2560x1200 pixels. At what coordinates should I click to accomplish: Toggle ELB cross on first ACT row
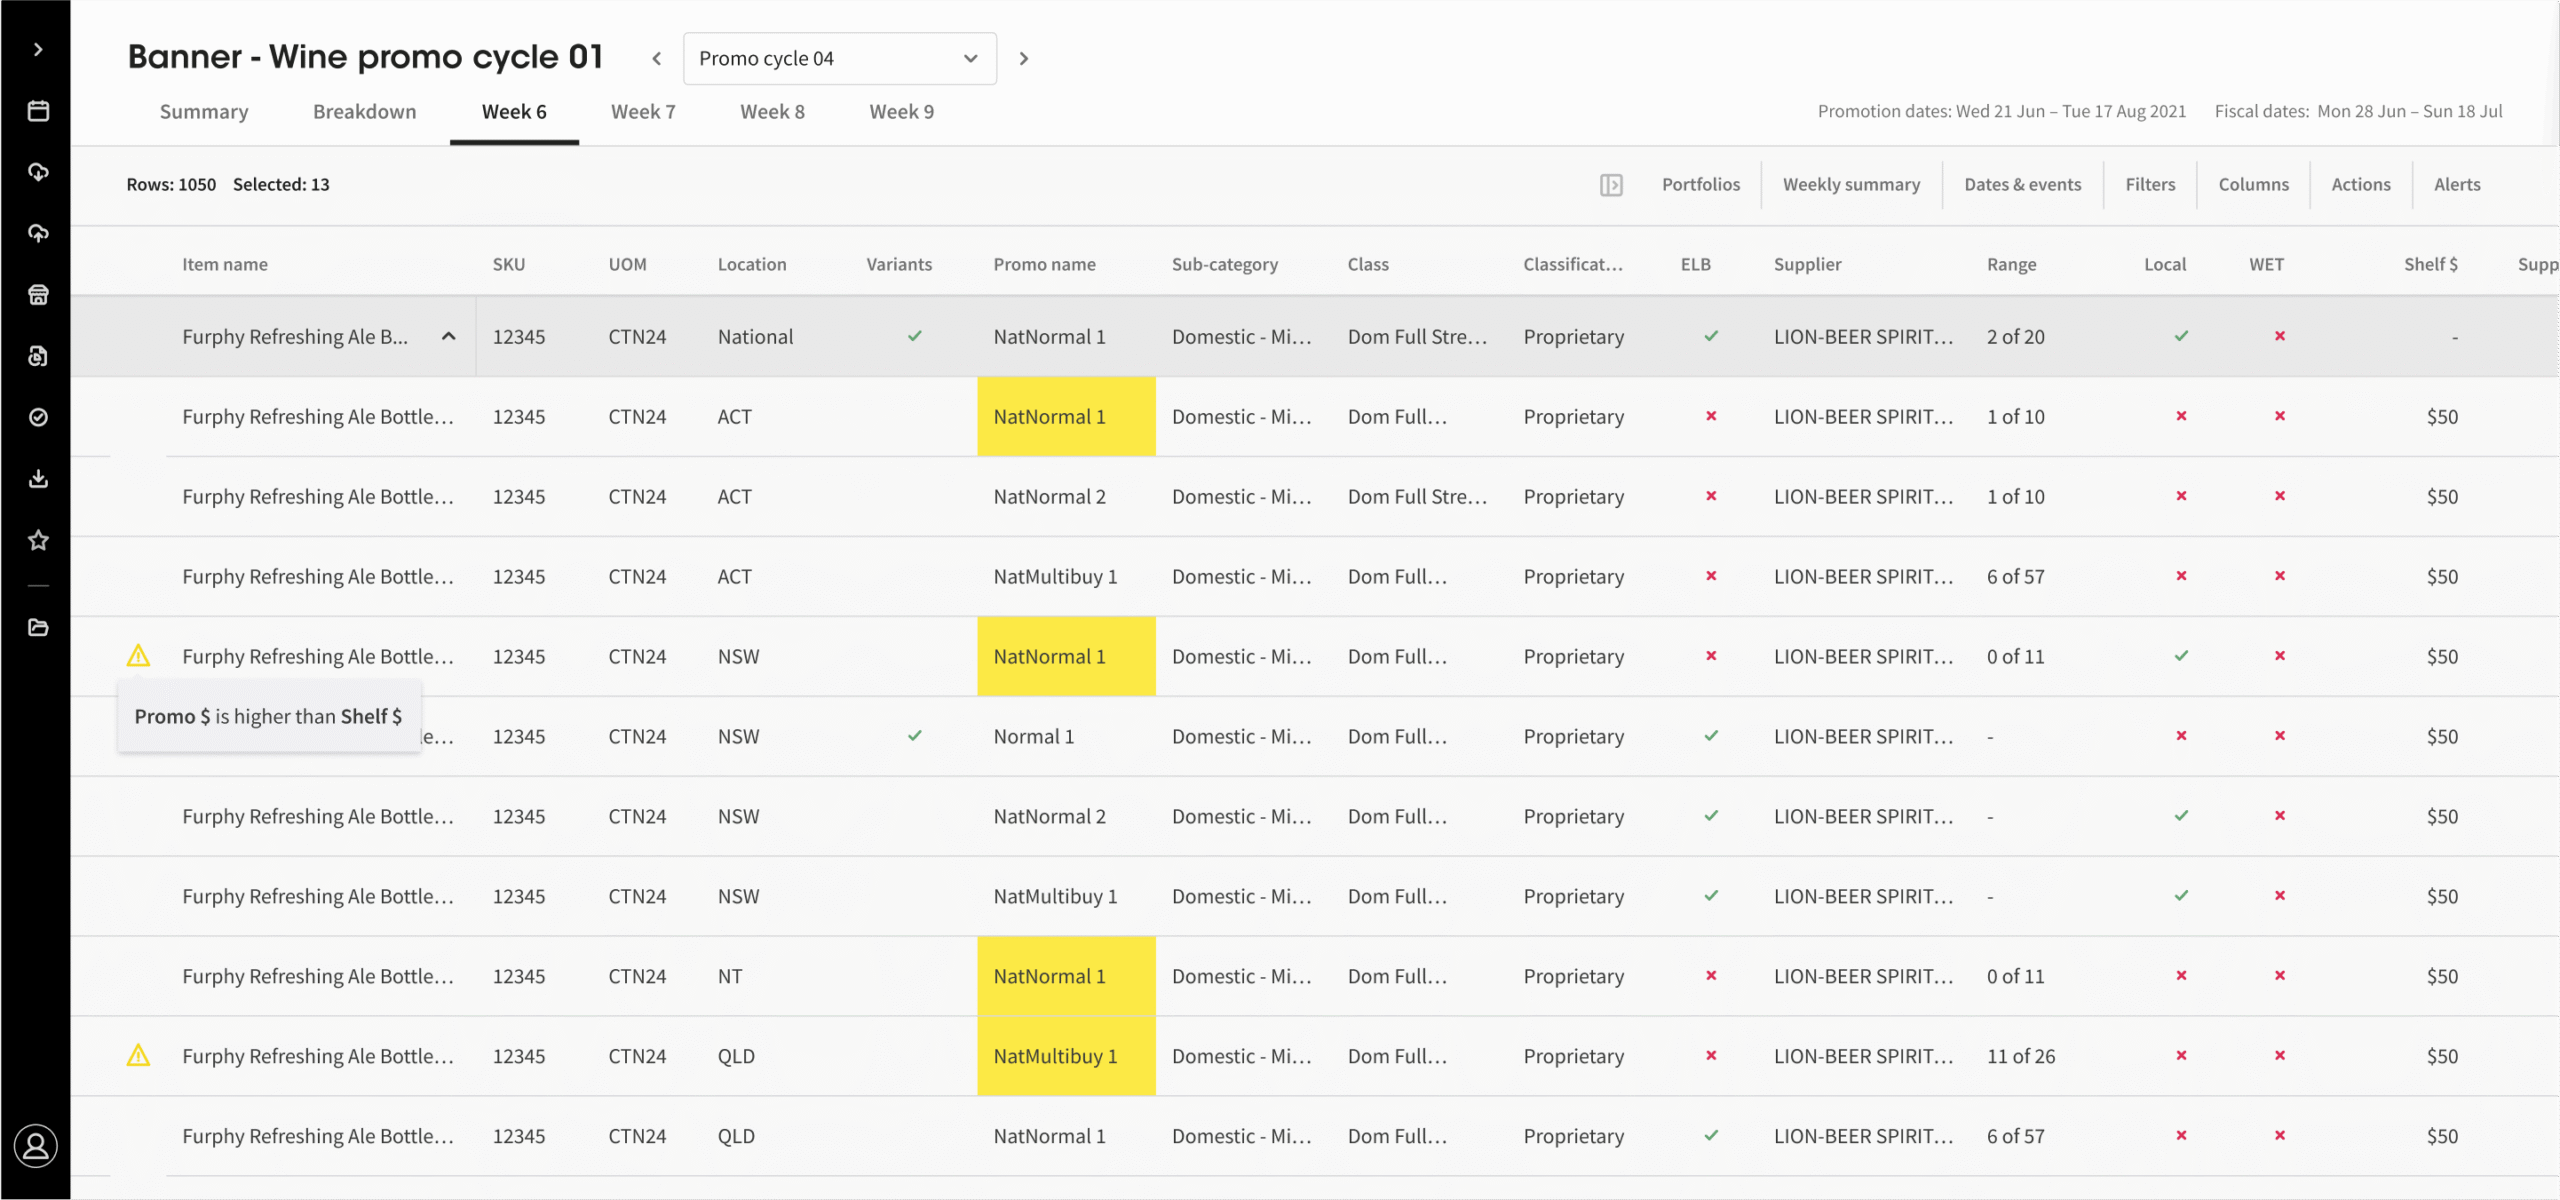(x=1711, y=416)
